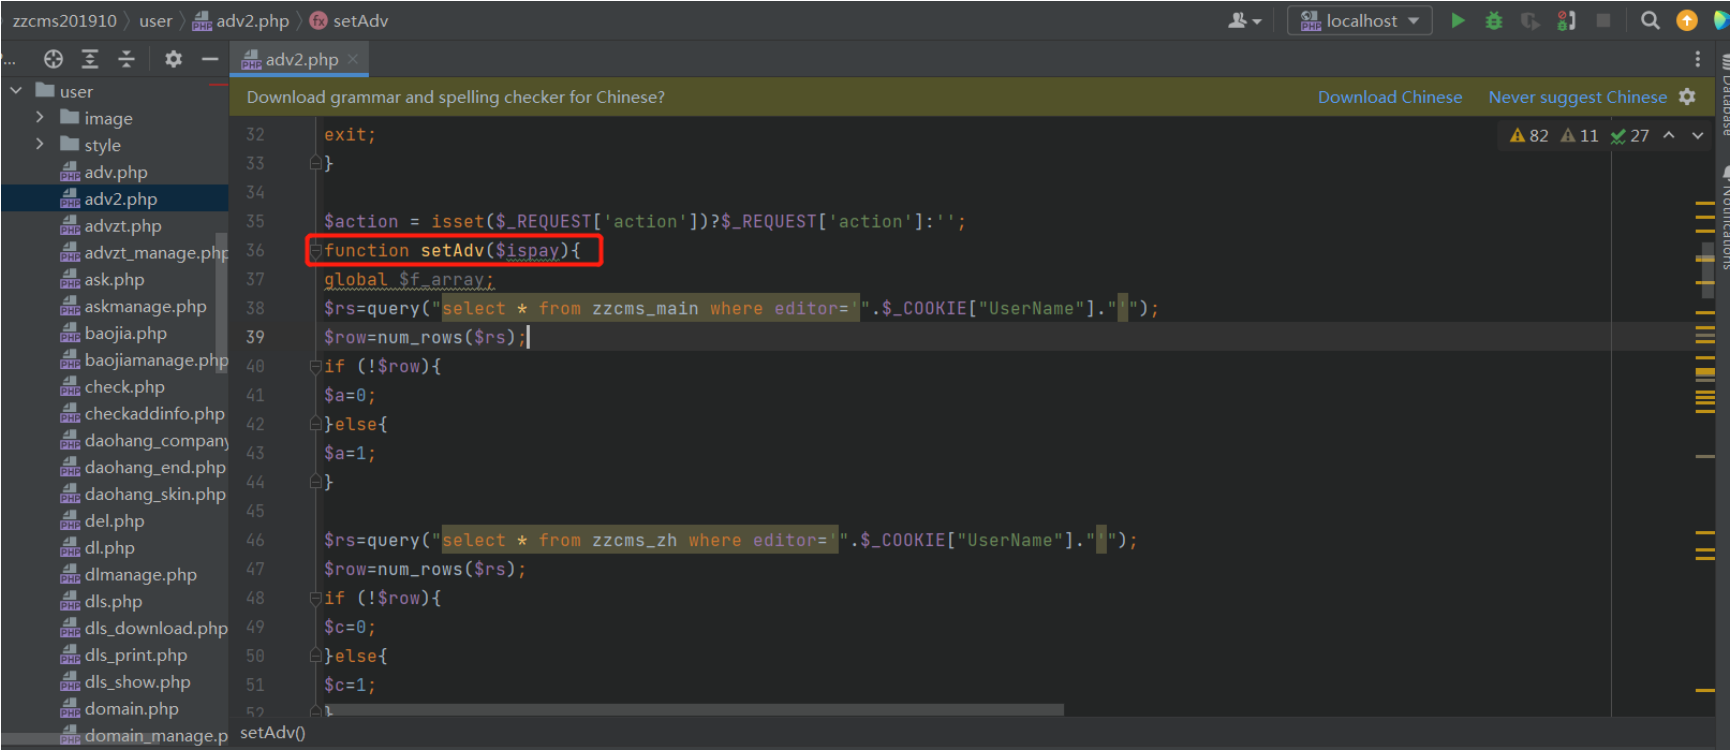Image resolution: width=1731 pixels, height=750 pixels.
Task: Click the Download Chinese link
Action: pyautogui.click(x=1389, y=97)
